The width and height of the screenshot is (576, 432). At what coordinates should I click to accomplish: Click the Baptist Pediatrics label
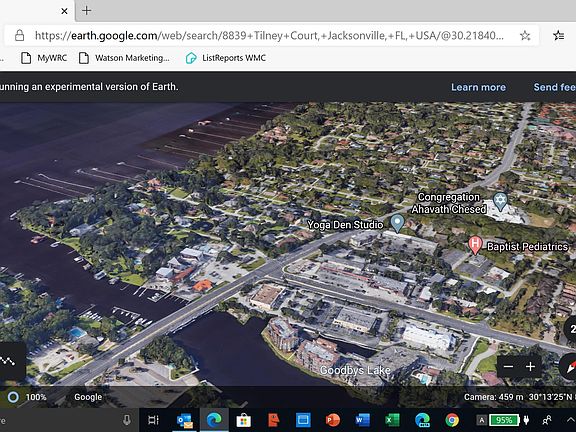527,246
